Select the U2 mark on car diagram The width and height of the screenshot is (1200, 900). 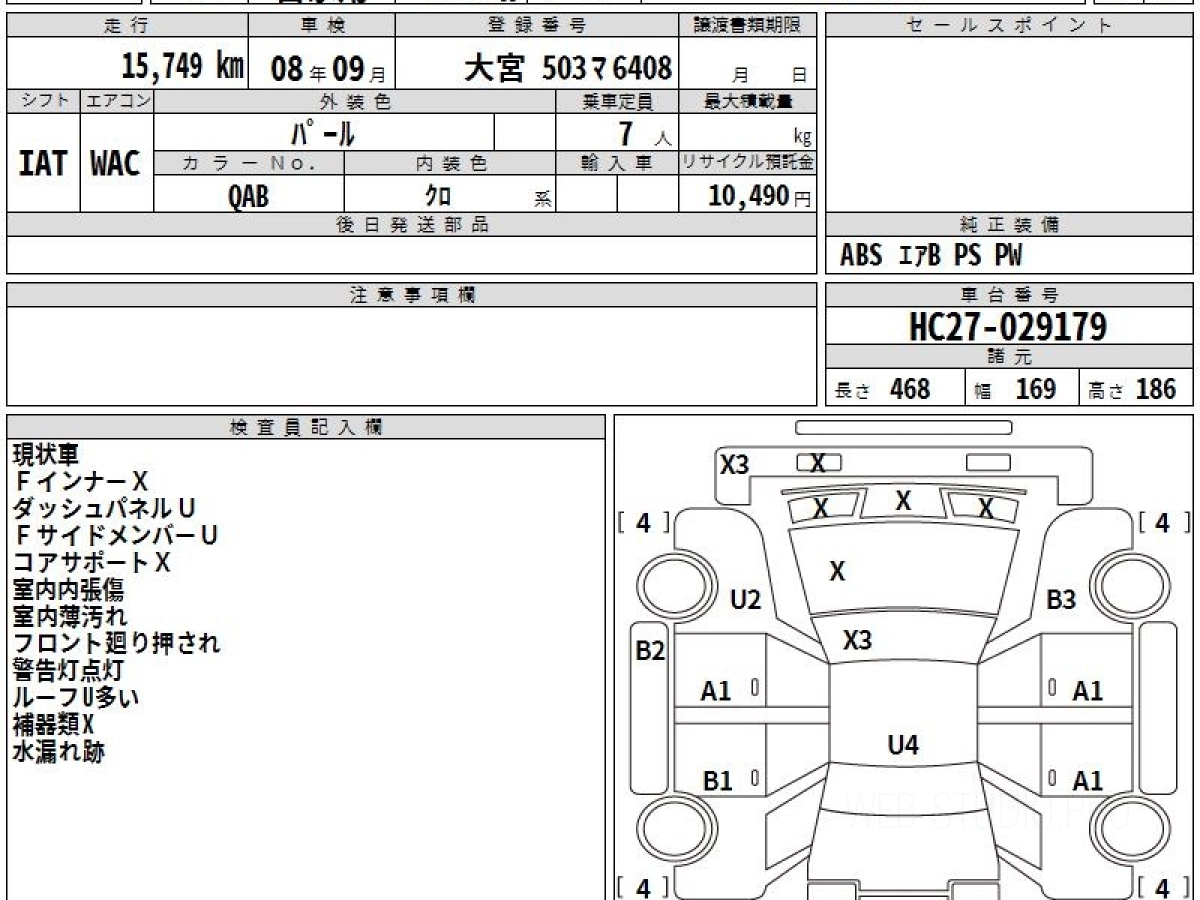coord(745,600)
